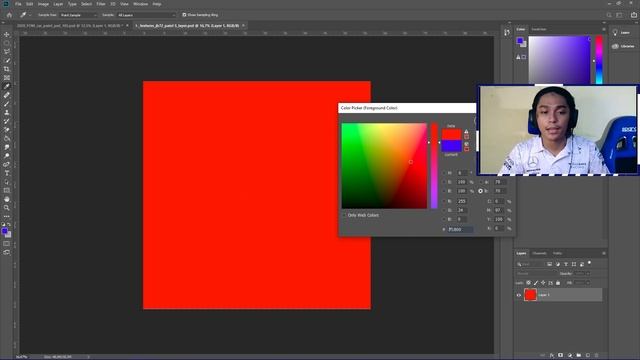Create a new group with the folder icon
The image size is (640, 360).
click(578, 356)
